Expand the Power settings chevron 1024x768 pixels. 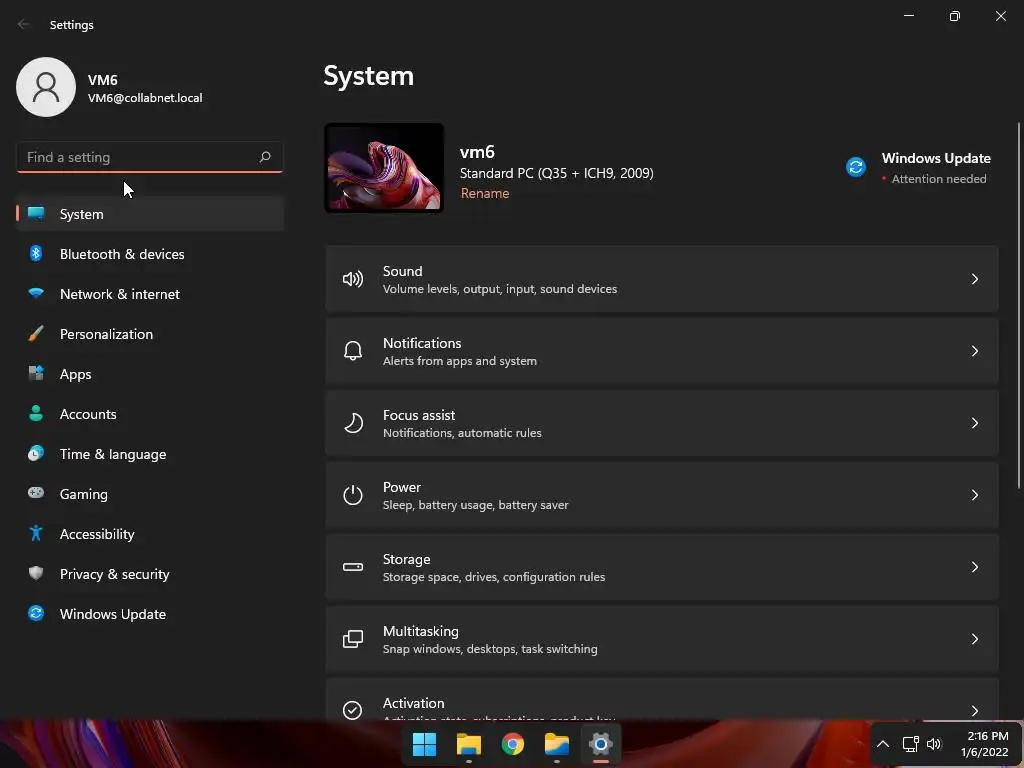pos(974,494)
